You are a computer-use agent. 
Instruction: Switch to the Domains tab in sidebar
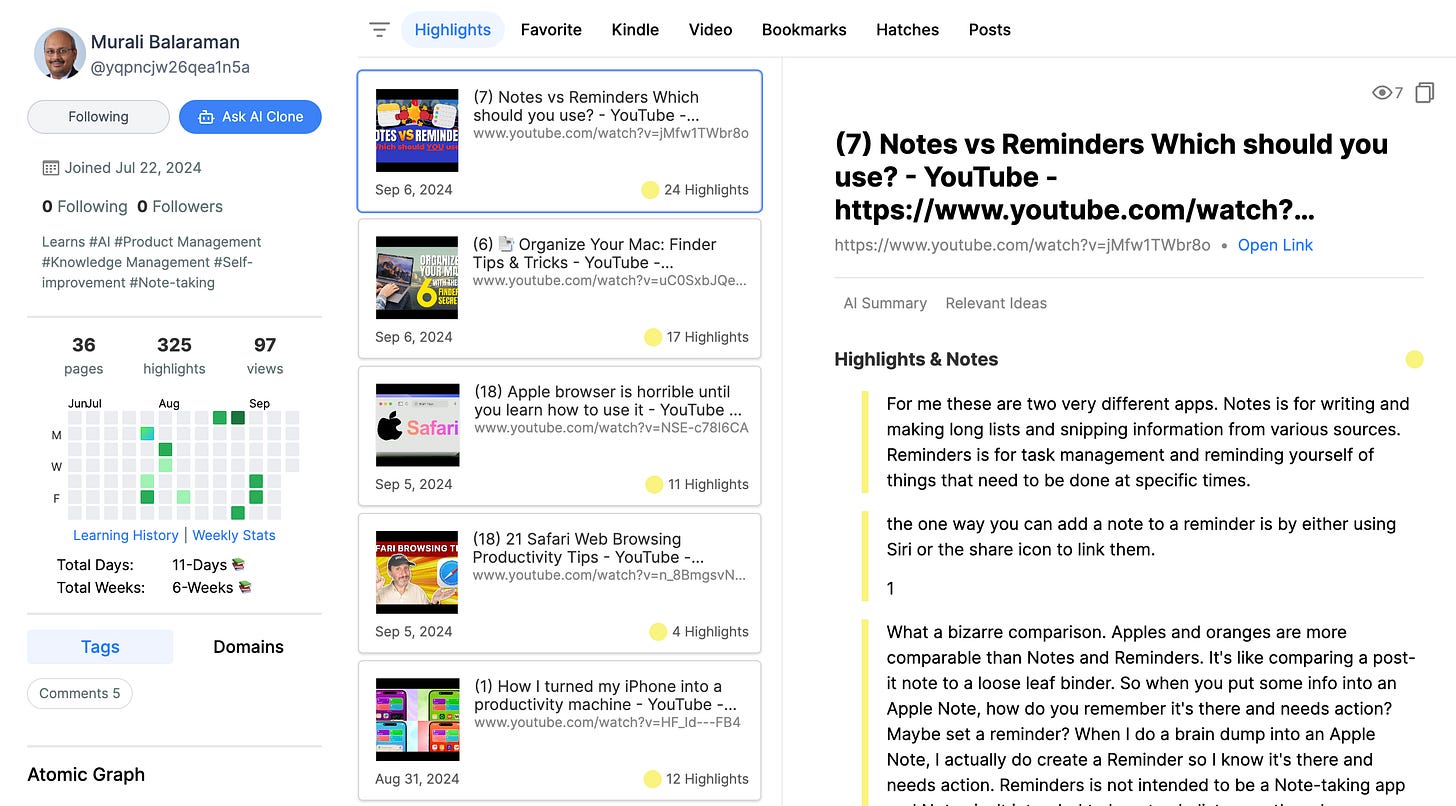coord(248,647)
